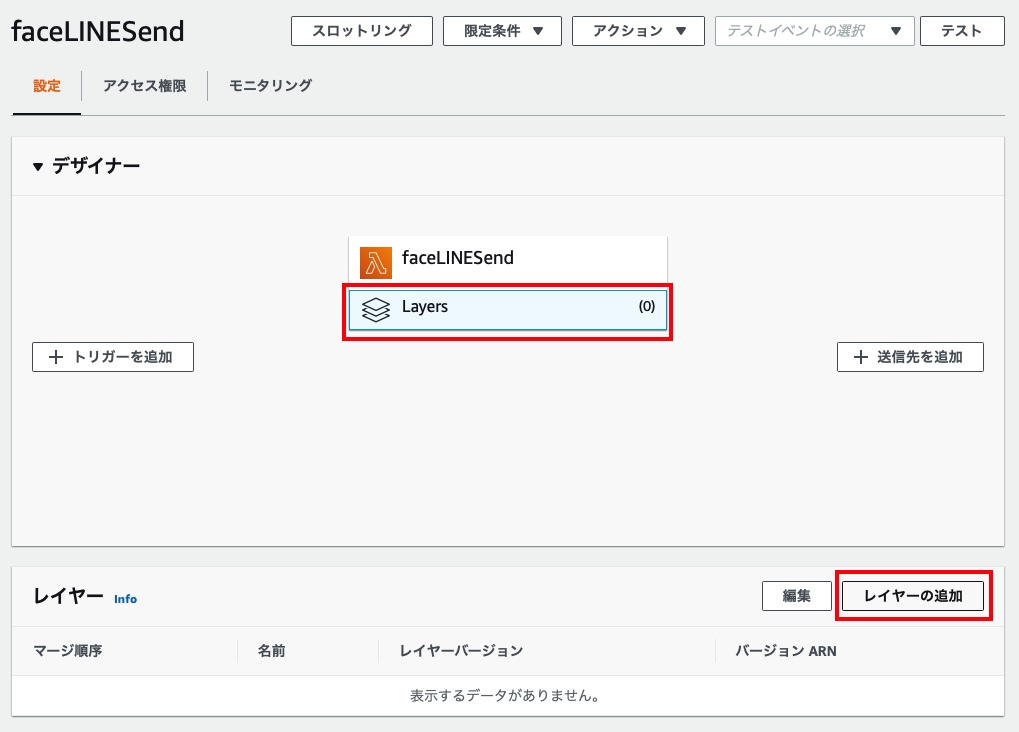The width and height of the screenshot is (1019, 732).
Task: Open the 限定条件 dropdown
Action: click(x=502, y=31)
